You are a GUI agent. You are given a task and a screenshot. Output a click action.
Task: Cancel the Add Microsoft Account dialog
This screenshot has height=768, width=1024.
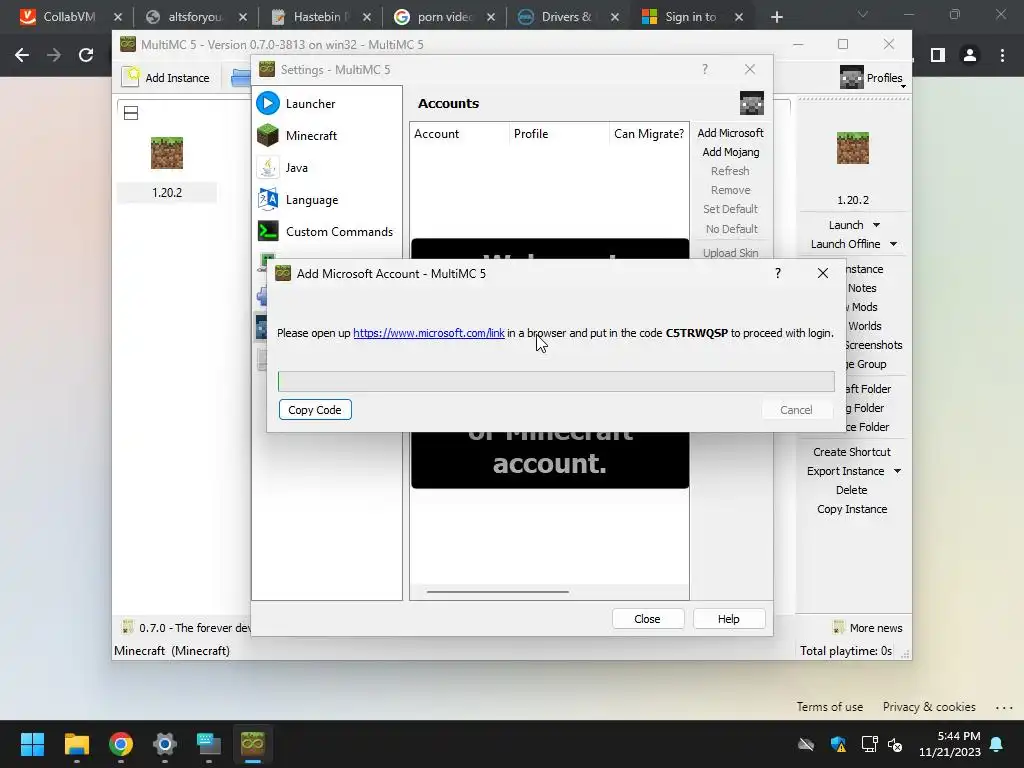pyautogui.click(x=796, y=409)
